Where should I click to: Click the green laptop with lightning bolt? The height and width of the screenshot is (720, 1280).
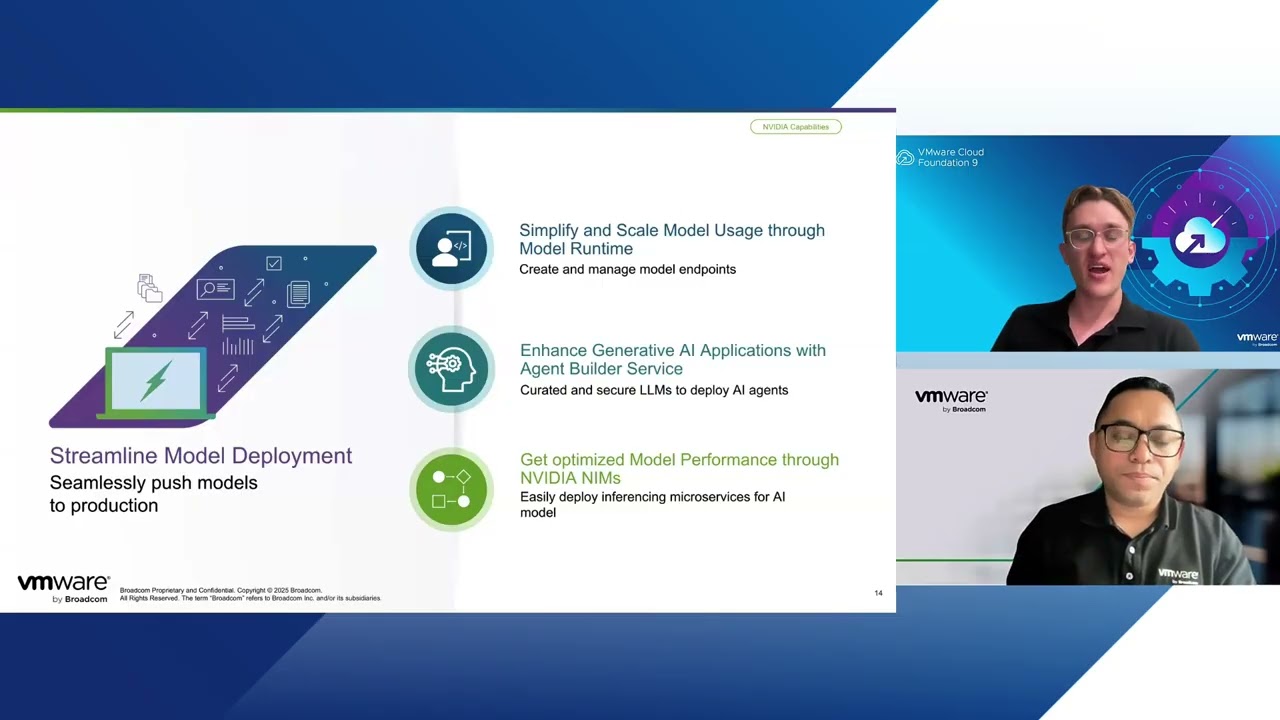coord(155,383)
